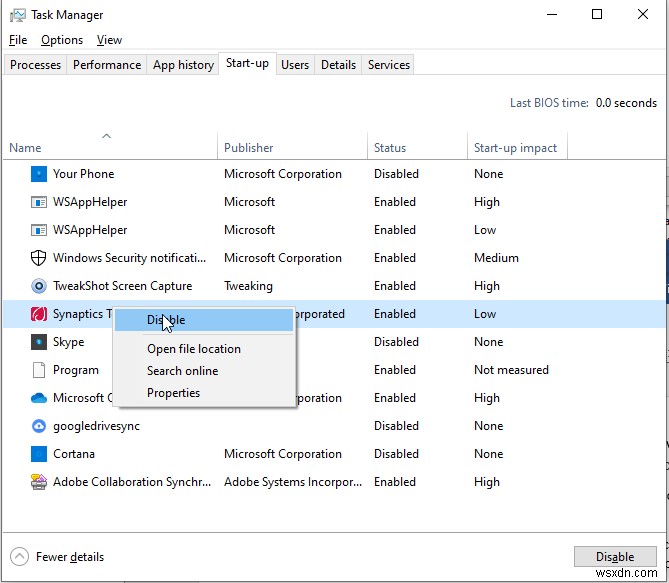The image size is (669, 583).
Task: Choose Disable in the context menu
Action: (x=204, y=320)
